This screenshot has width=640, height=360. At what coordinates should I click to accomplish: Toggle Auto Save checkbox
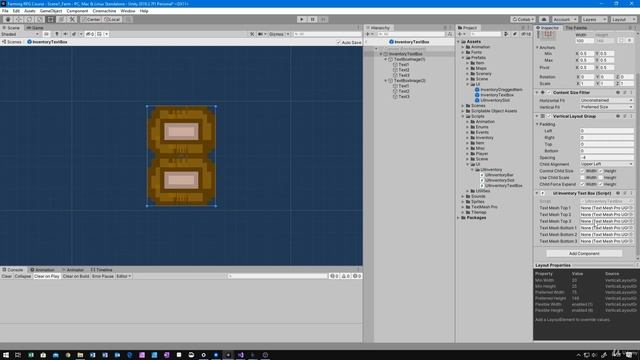338,42
